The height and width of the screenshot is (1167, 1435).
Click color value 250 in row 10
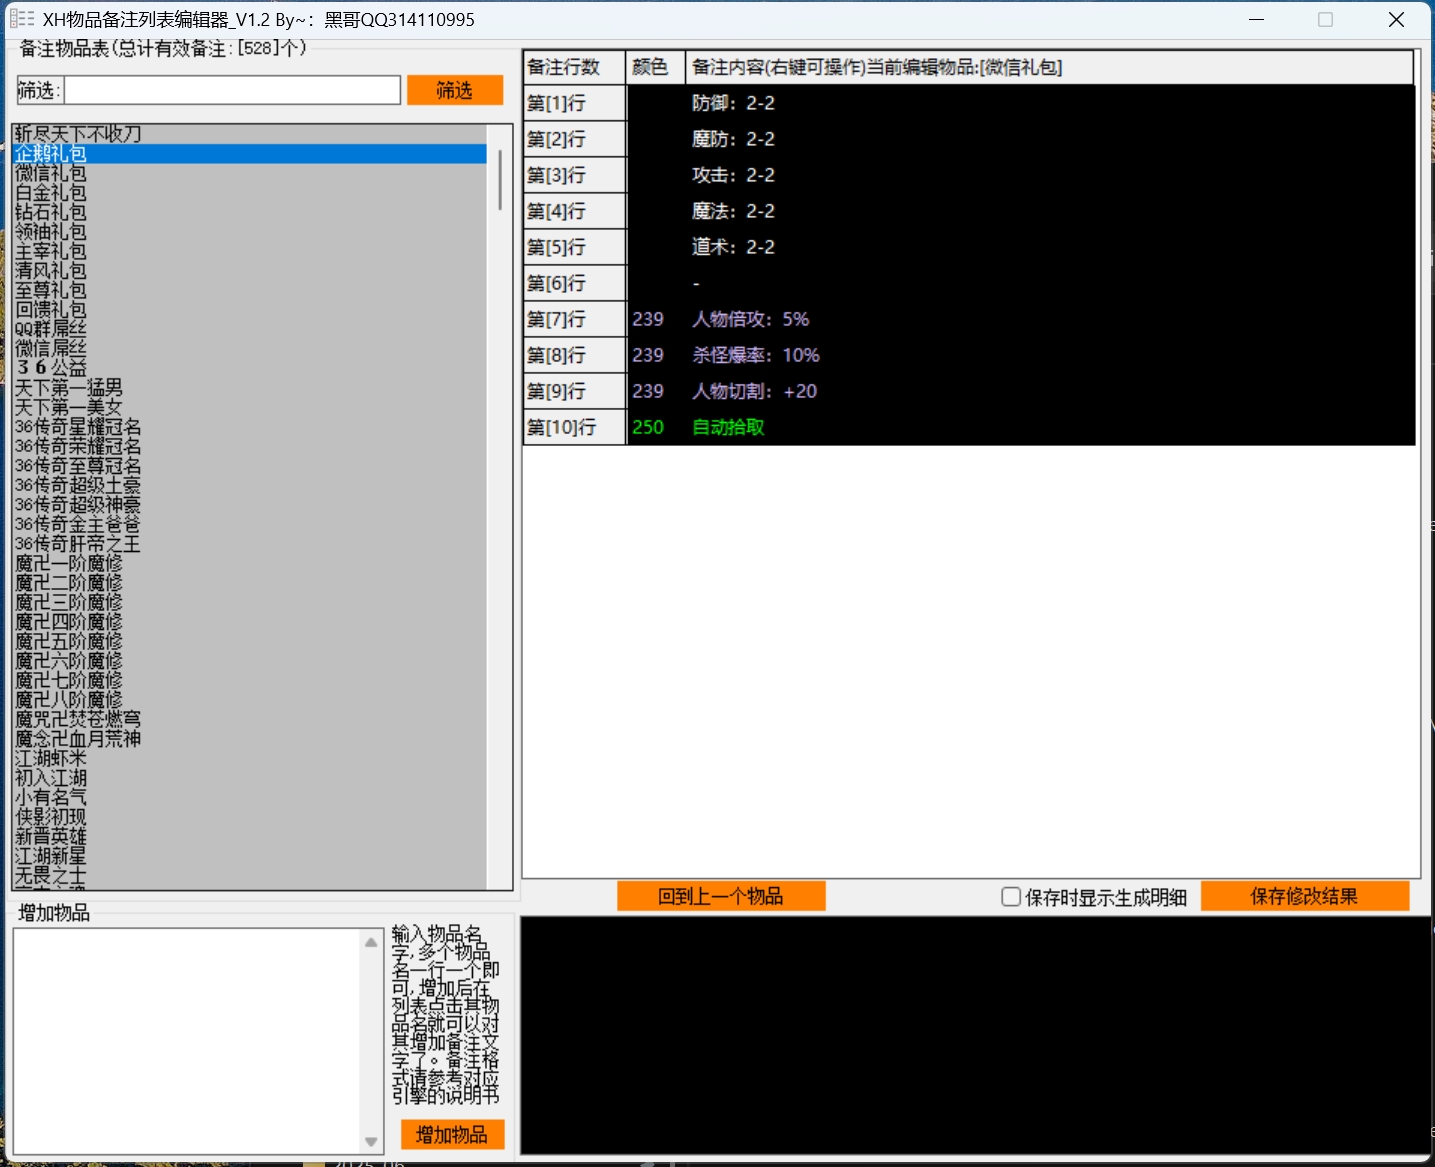[648, 427]
